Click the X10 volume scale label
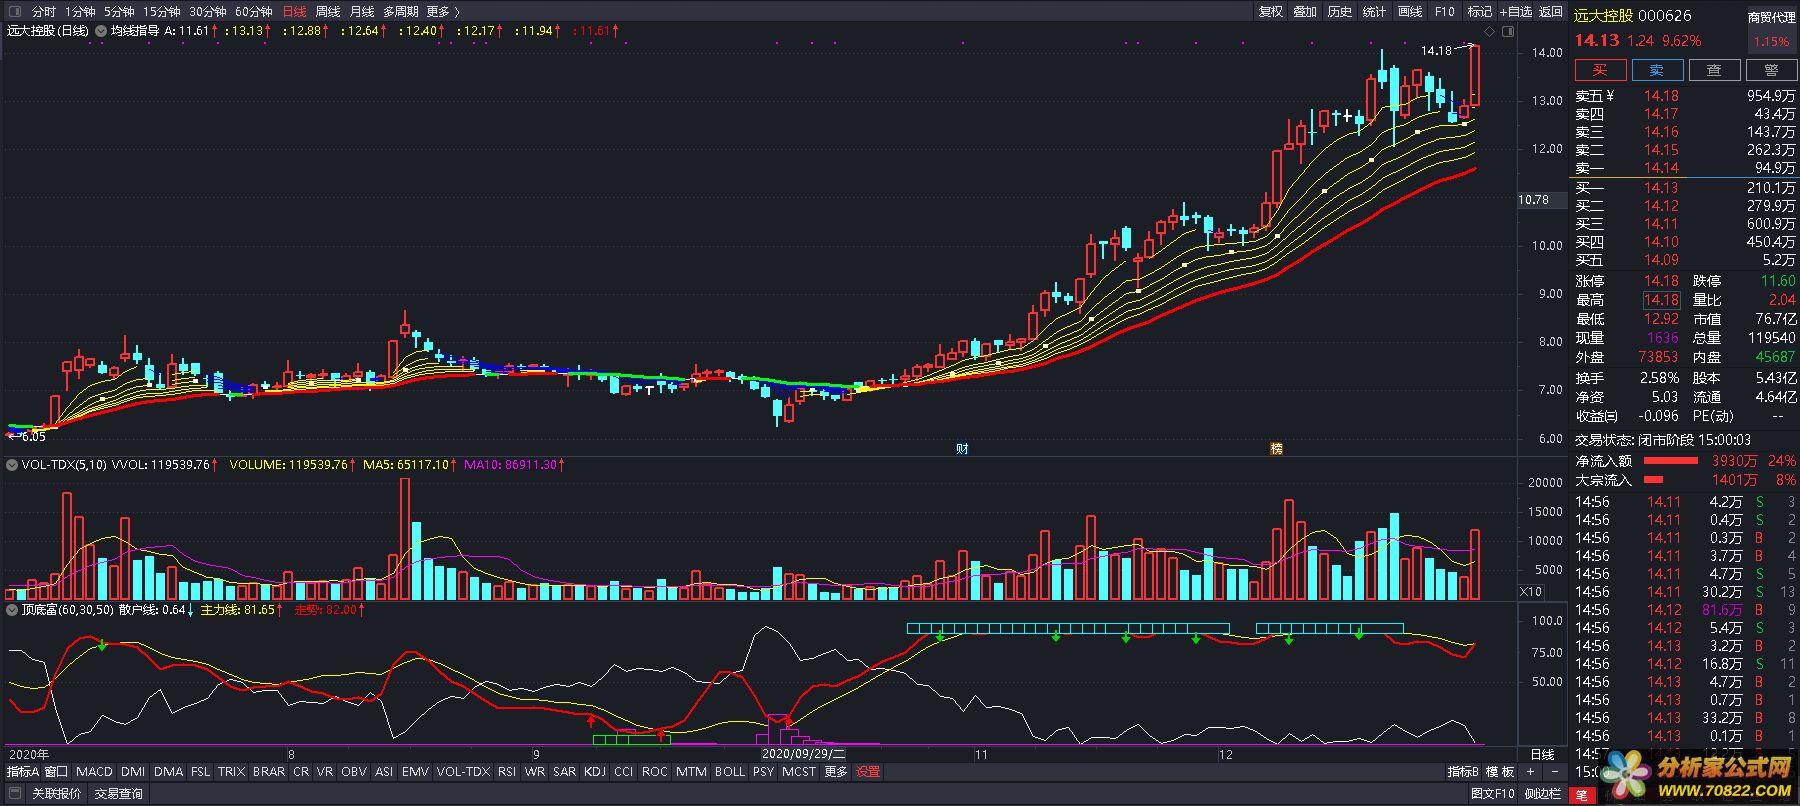 pyautogui.click(x=1531, y=592)
